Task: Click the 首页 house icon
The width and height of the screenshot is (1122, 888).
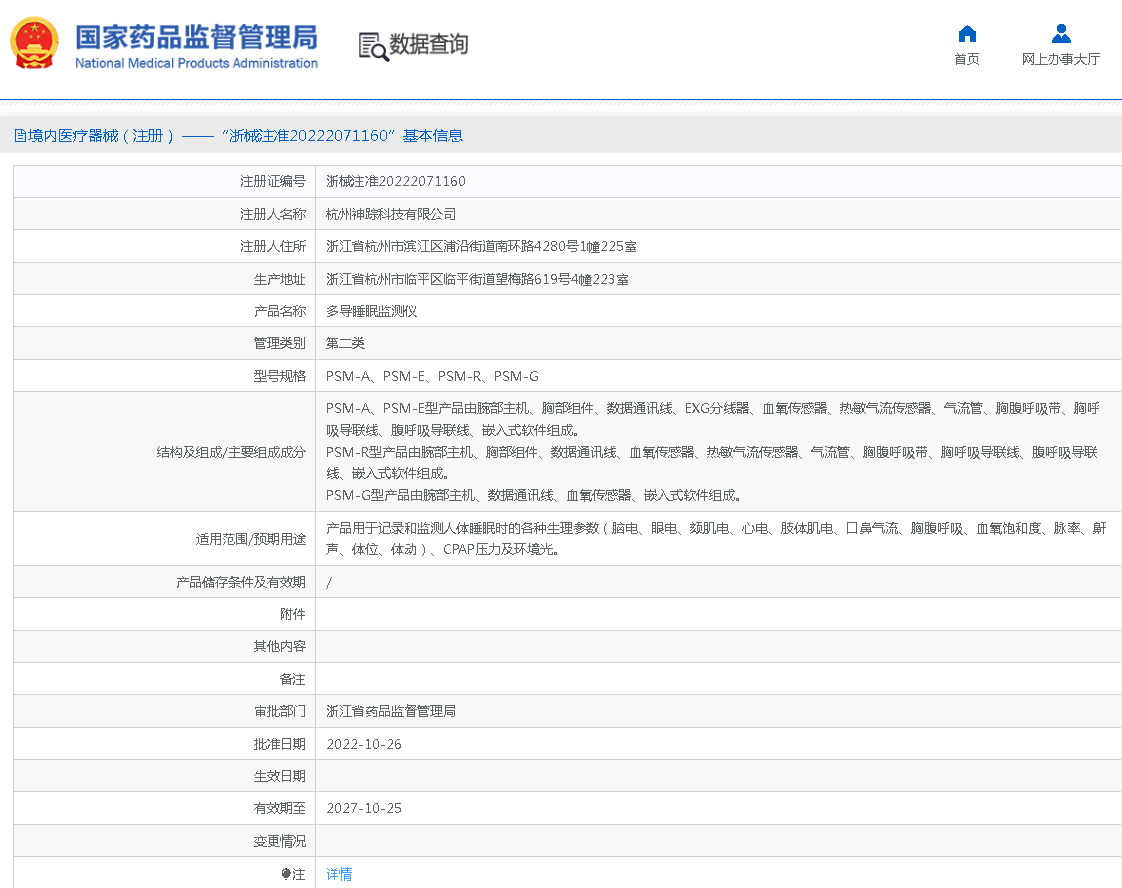Action: tap(966, 34)
